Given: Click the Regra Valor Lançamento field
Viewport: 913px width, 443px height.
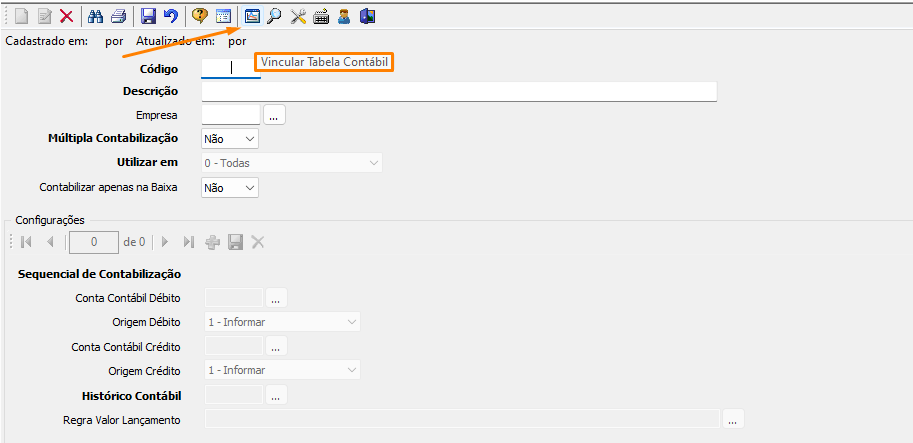Looking at the screenshot, I should tap(462, 419).
